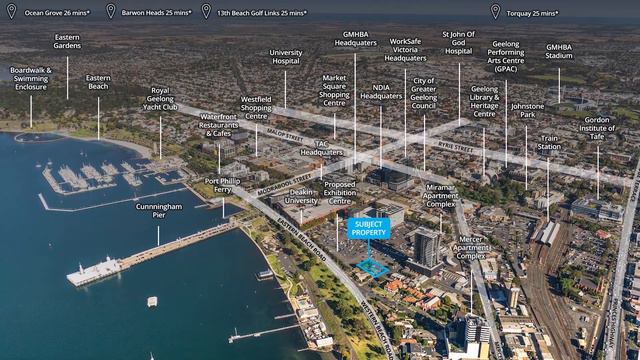Viewport: 640px width, 360px height.
Task: Click the Western Beach Road label
Action: coord(377,330)
